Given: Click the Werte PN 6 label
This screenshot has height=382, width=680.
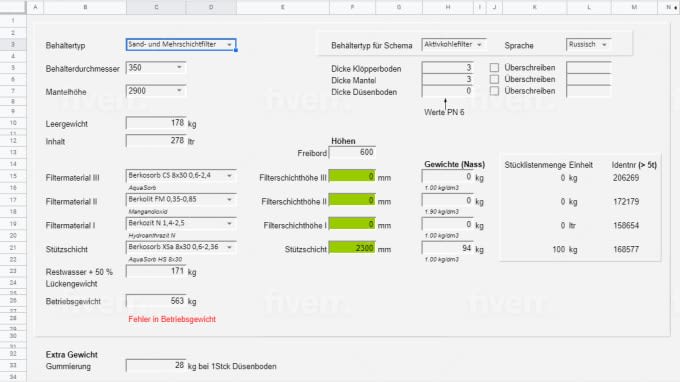Looking at the screenshot, I should pos(444,112).
